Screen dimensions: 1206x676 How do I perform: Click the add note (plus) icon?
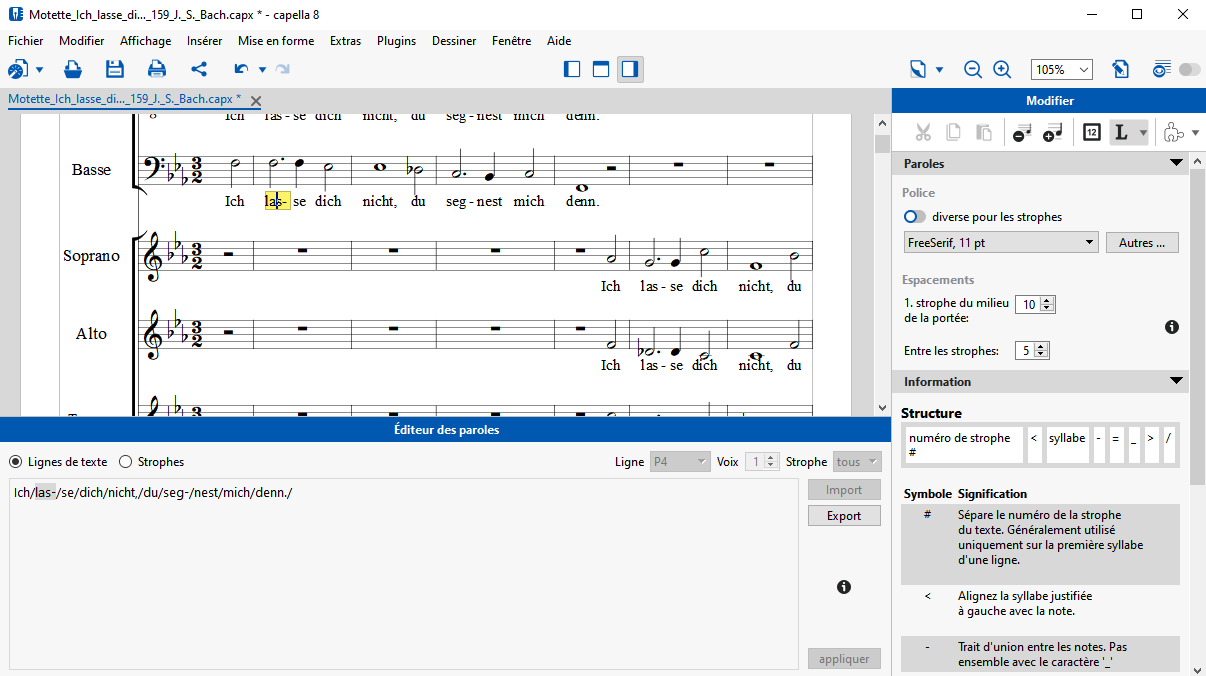pyautogui.click(x=1052, y=132)
